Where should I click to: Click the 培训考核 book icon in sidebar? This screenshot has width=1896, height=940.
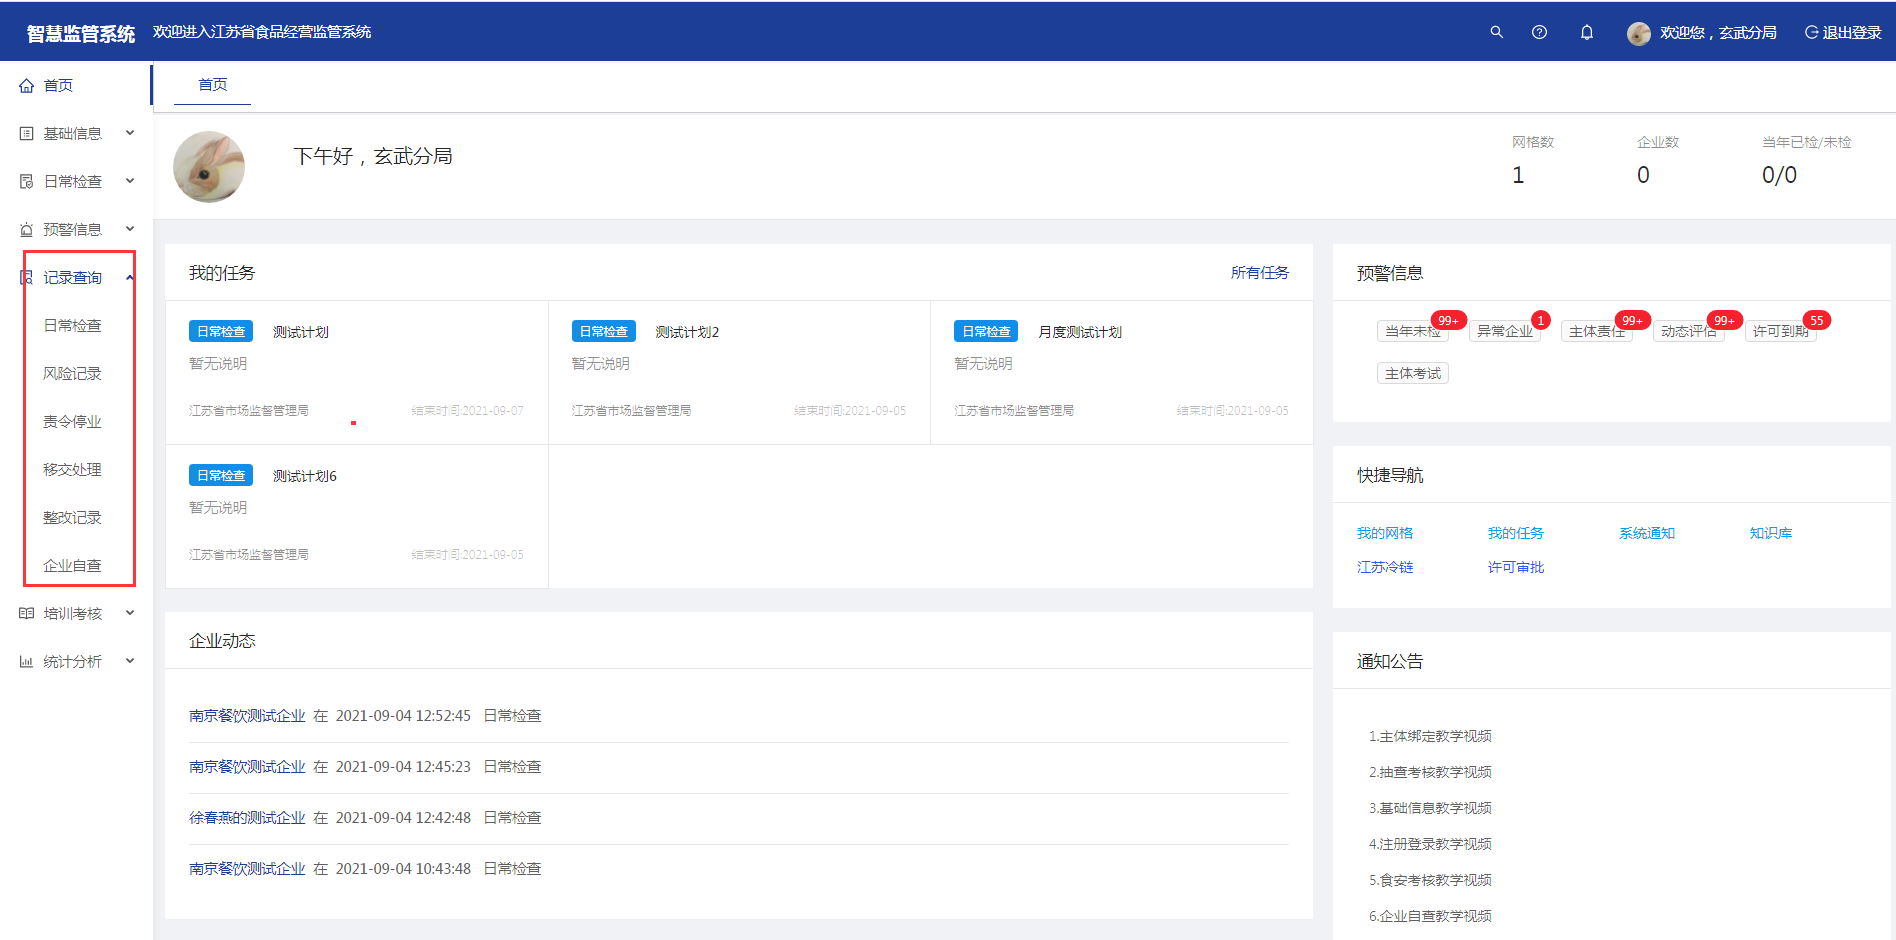tap(27, 614)
